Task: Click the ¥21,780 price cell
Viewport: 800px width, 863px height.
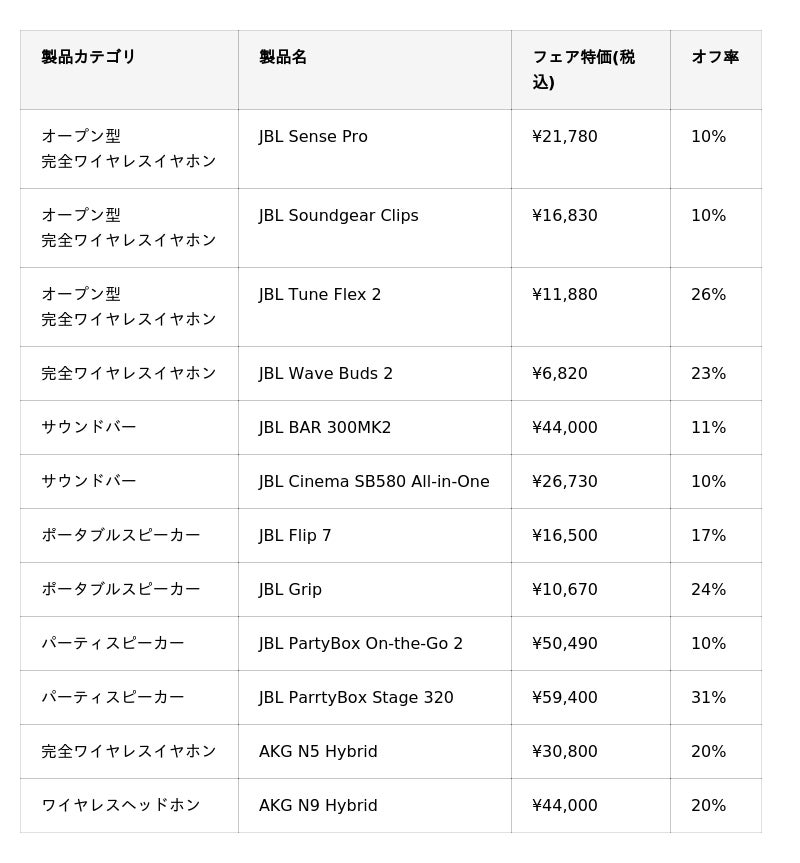Action: coord(565,137)
